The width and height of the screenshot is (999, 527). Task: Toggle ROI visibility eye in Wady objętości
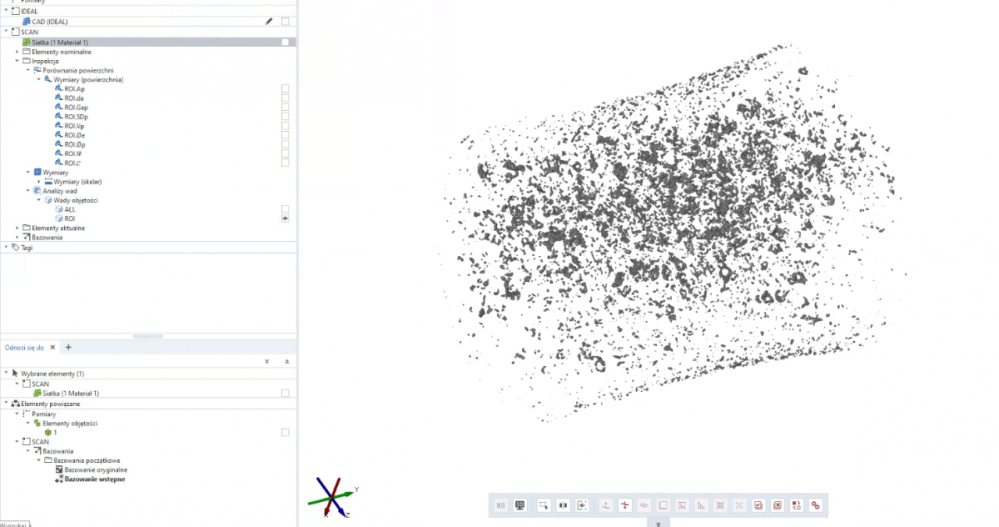pyautogui.click(x=285, y=218)
